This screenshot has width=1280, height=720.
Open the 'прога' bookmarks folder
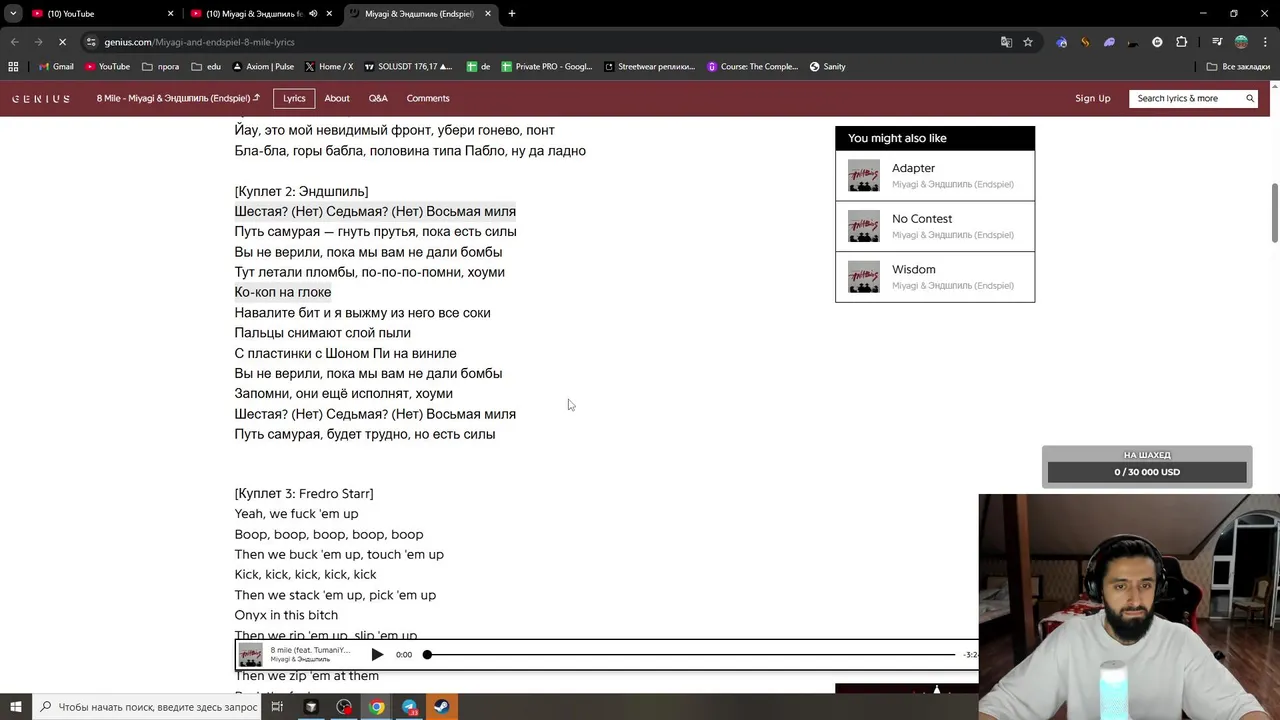(x=160, y=67)
